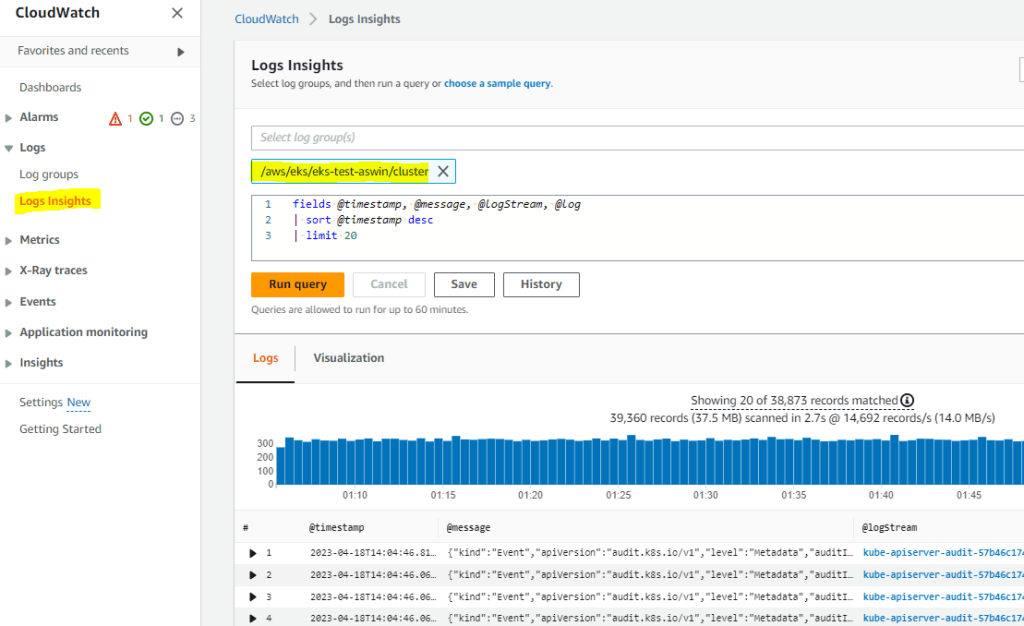Screen dimensions: 1024x626
Task: Close the CloudWatch sidebar with X icon
Action: tap(177, 13)
